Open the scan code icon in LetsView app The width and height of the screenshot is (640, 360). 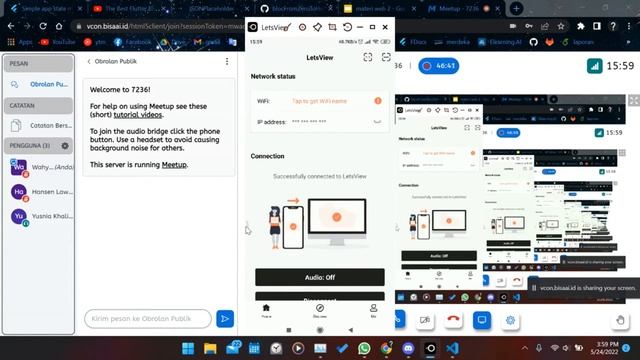pyautogui.click(x=386, y=57)
